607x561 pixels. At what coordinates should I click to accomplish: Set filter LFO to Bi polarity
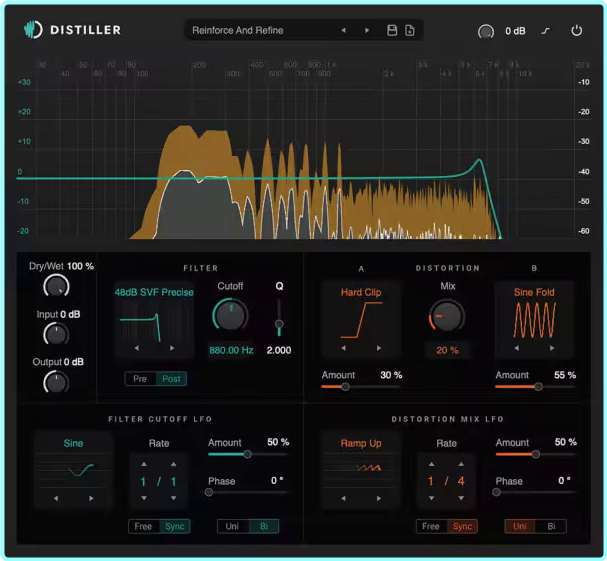pyautogui.click(x=264, y=527)
